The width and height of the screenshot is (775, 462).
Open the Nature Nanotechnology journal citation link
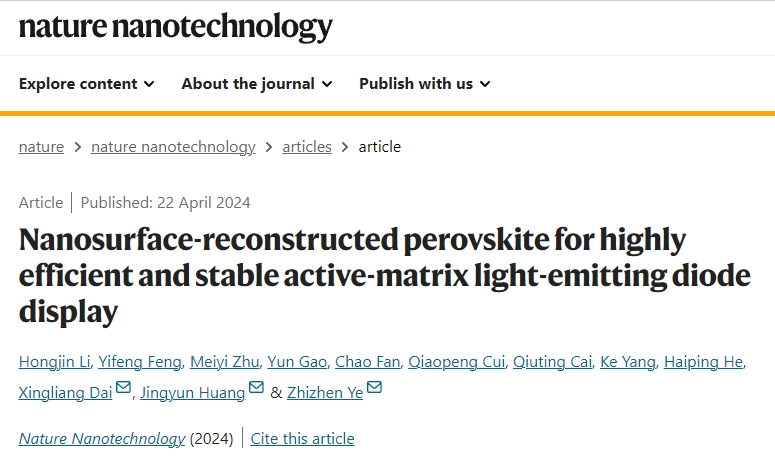tap(102, 439)
